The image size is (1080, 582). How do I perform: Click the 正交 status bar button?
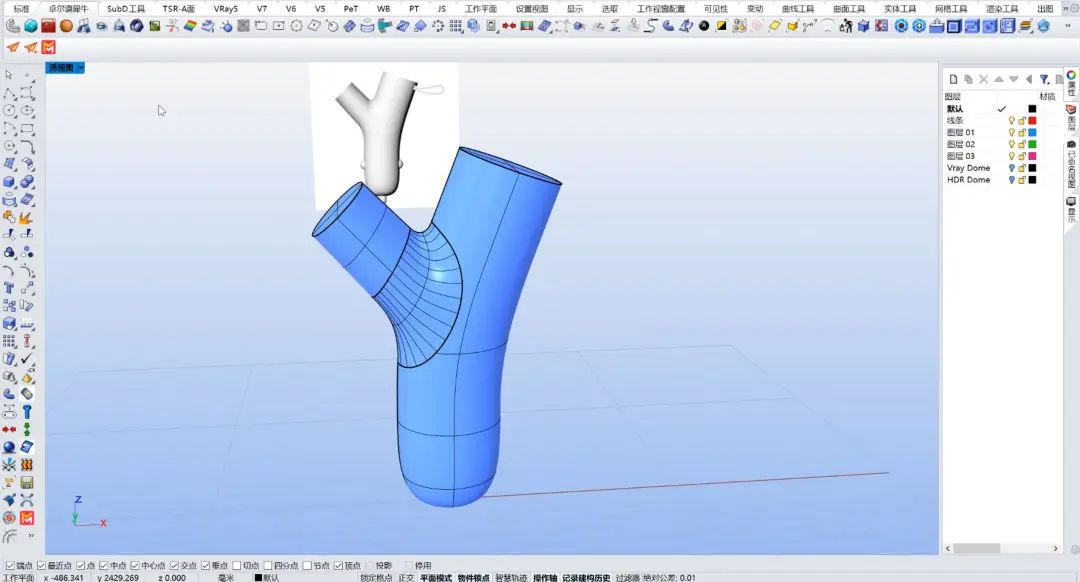pos(406,577)
